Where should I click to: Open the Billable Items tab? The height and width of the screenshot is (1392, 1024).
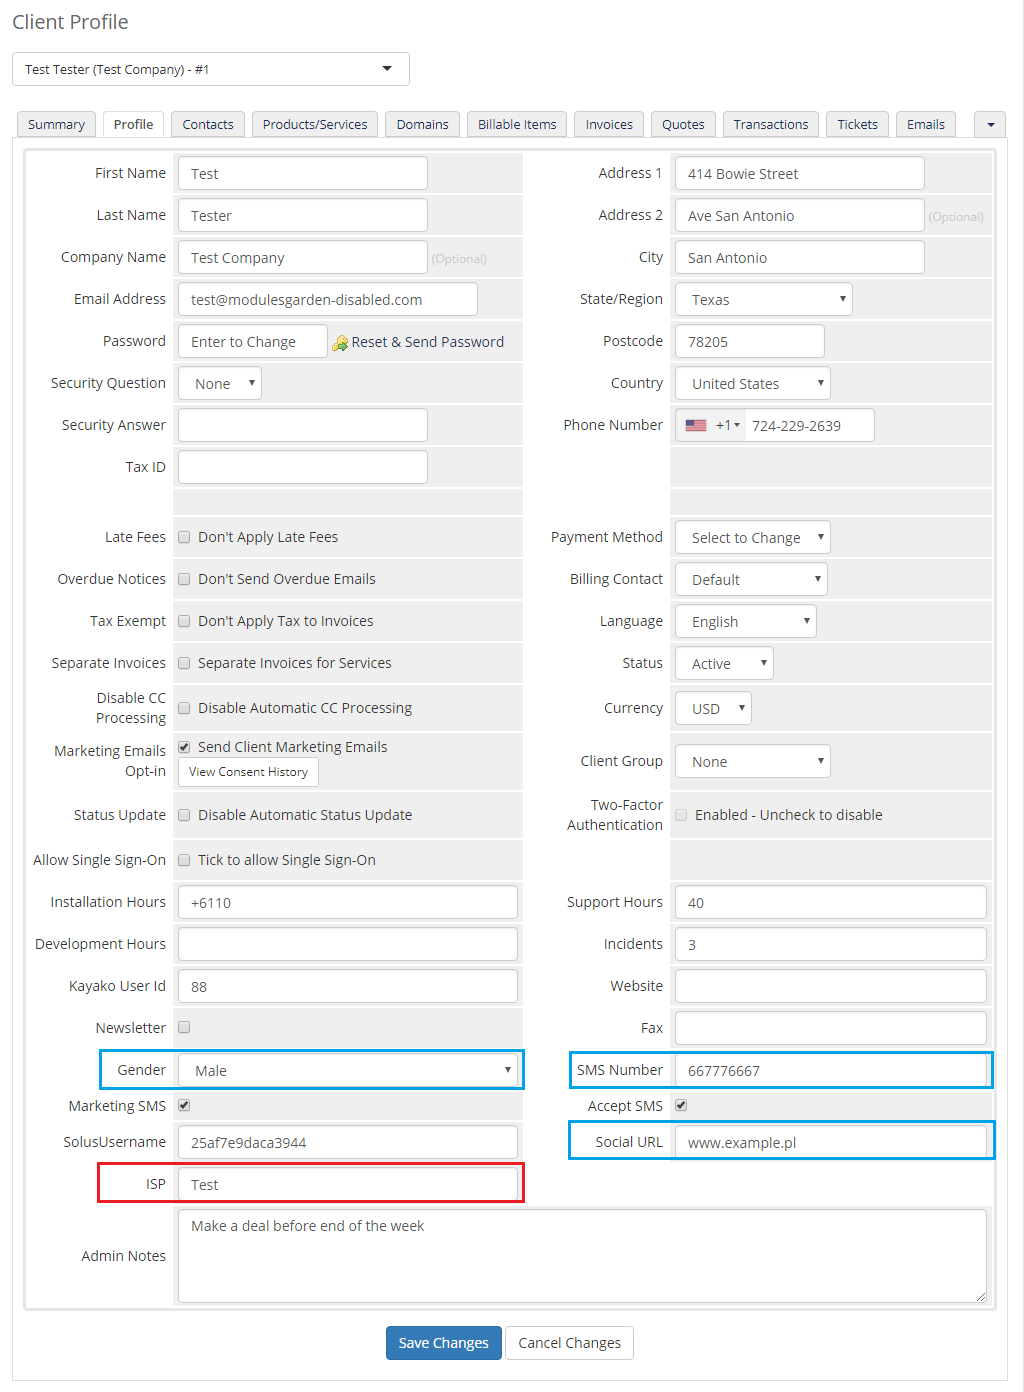pyautogui.click(x=517, y=124)
